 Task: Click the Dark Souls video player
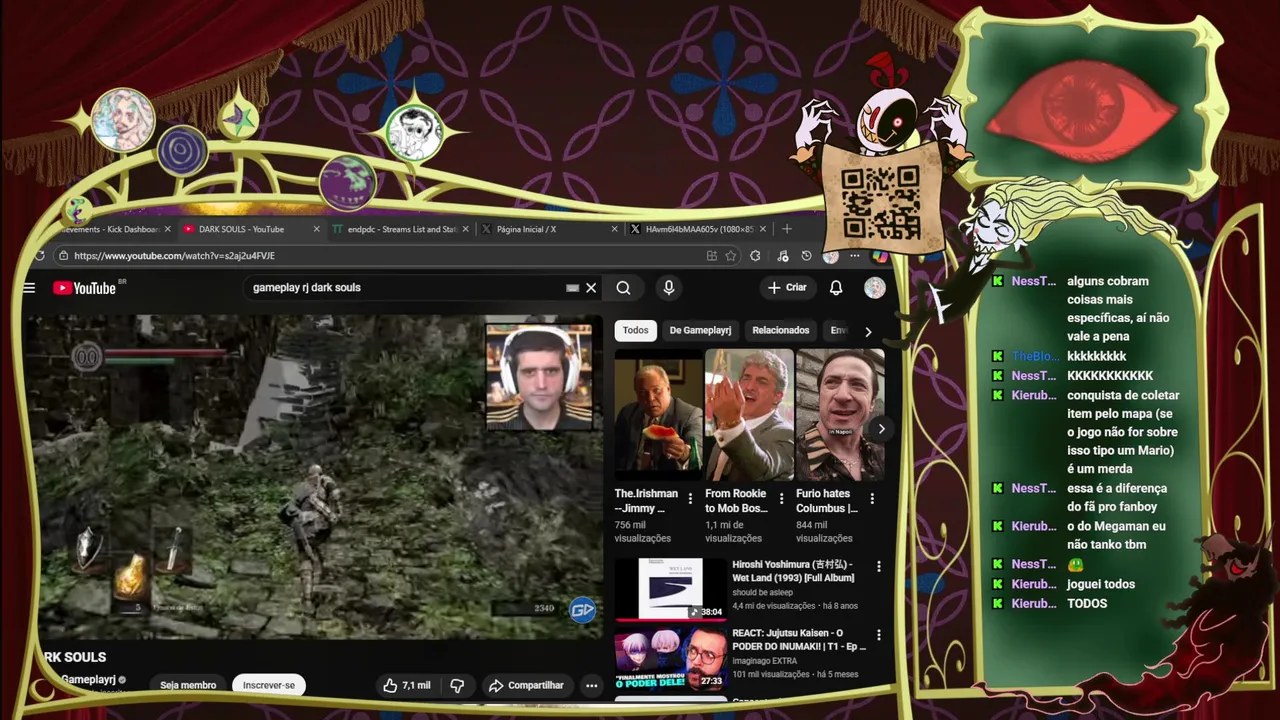(x=314, y=476)
